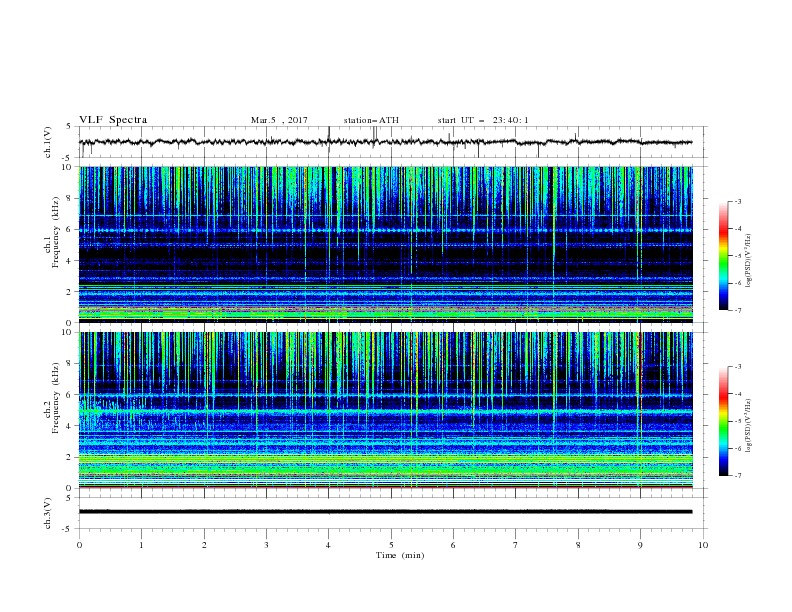Click the "Time (min)" x-axis label
Image resolution: width=792 pixels, height=612 pixels.
[x=400, y=555]
